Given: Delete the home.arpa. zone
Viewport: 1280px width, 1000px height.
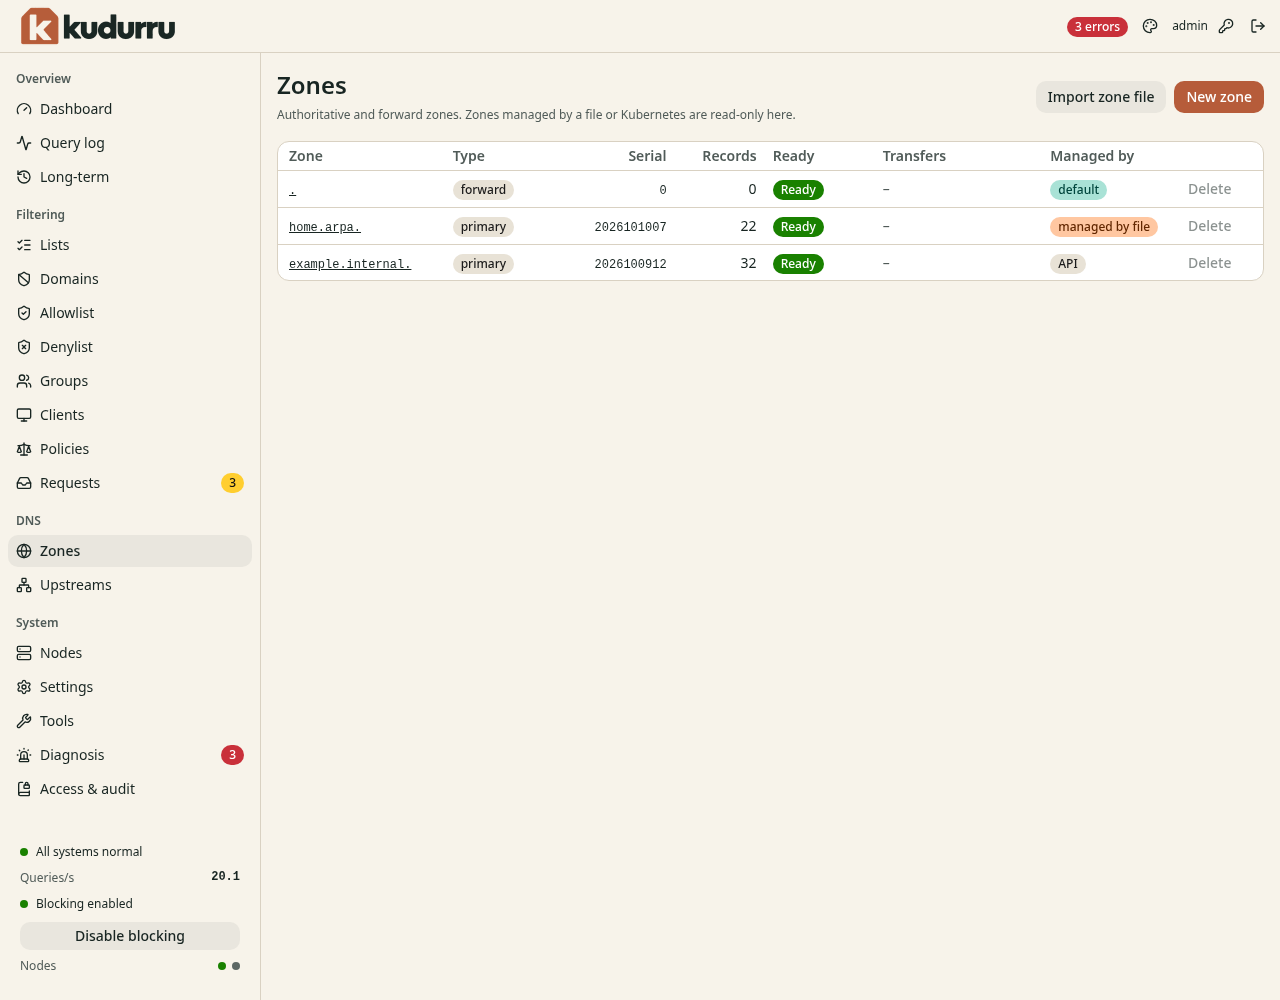Looking at the screenshot, I should [1209, 226].
